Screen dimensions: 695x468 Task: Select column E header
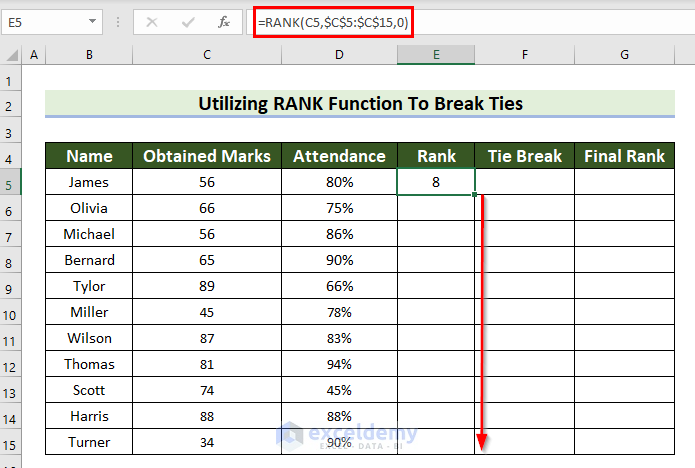point(436,55)
